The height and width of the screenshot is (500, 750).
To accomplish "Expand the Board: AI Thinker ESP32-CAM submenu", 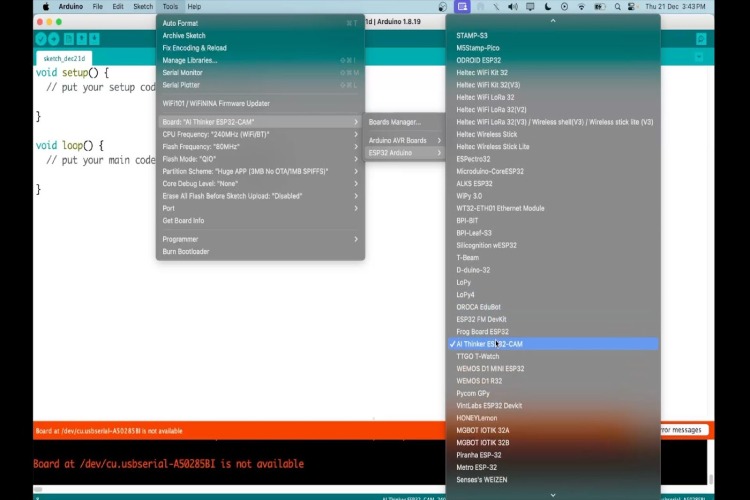I will tap(260, 122).
